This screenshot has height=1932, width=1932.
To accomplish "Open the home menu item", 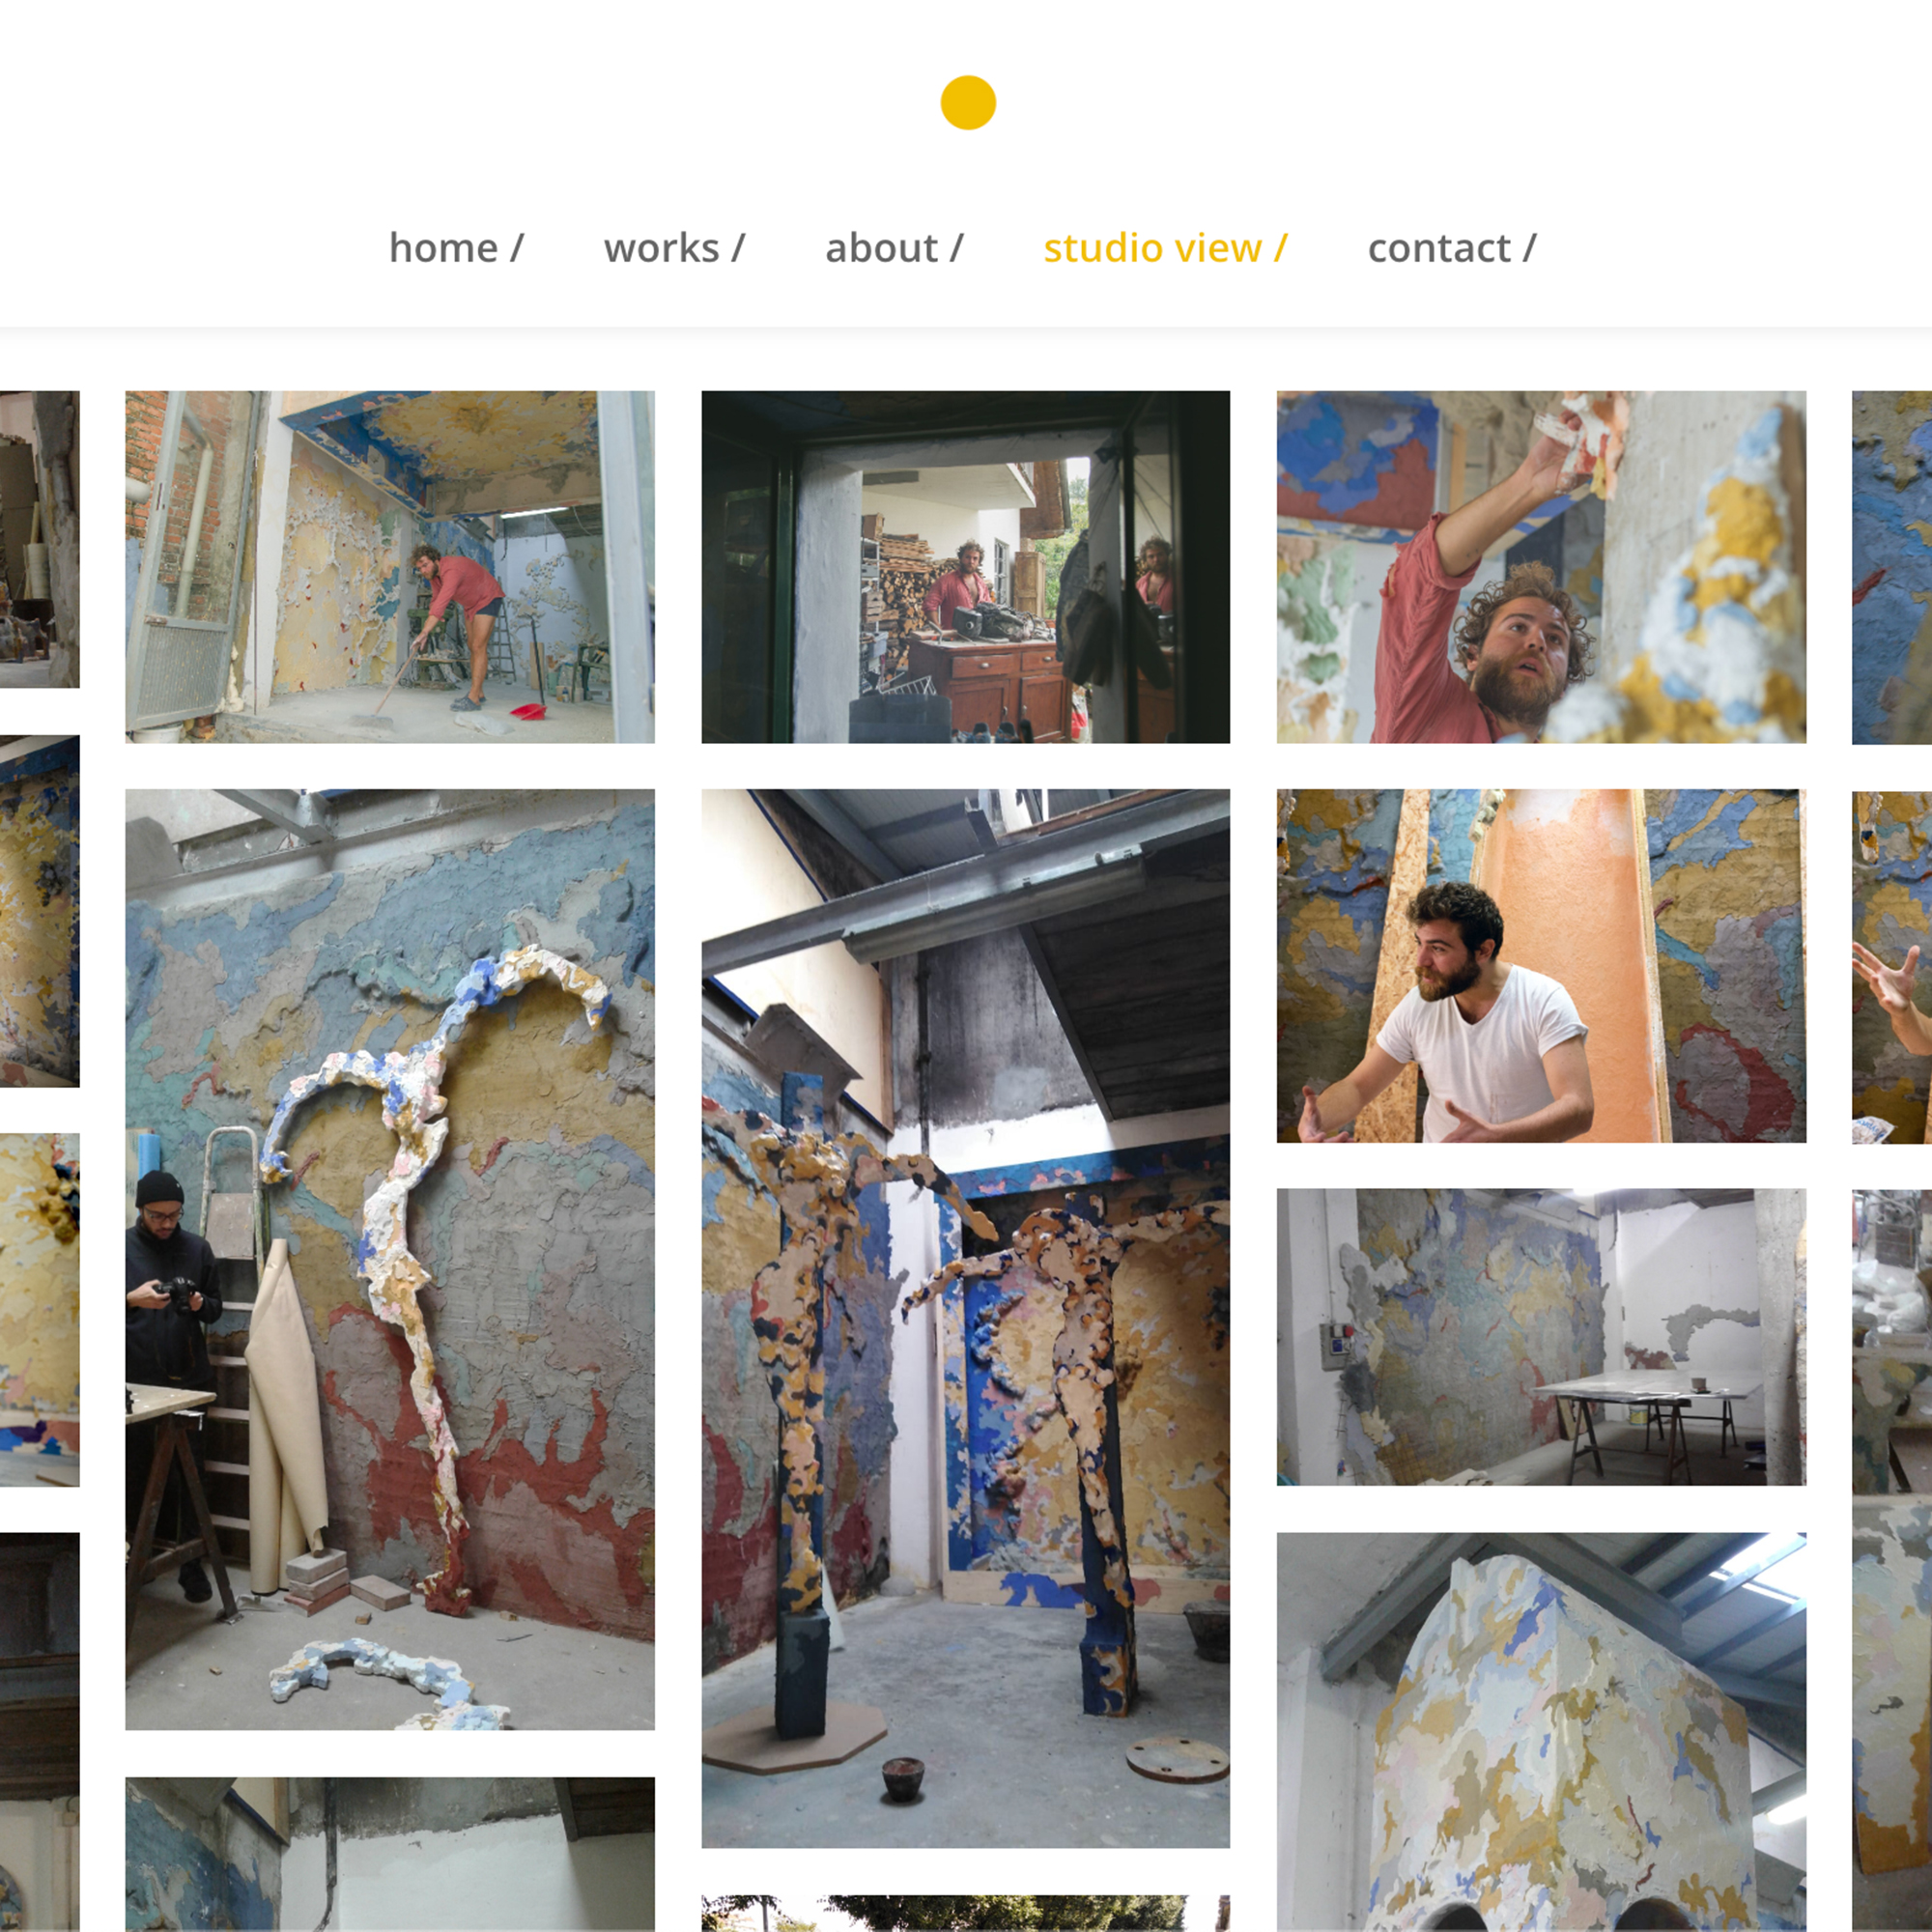I will (456, 248).
